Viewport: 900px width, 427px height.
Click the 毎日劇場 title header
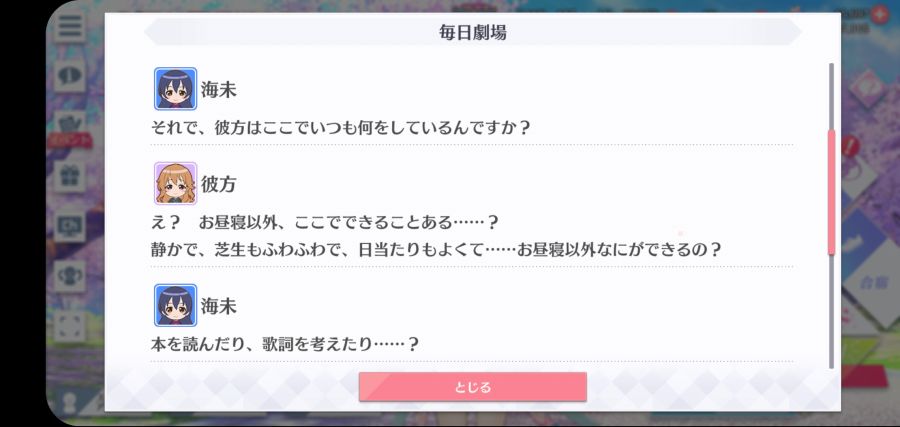pyautogui.click(x=472, y=32)
